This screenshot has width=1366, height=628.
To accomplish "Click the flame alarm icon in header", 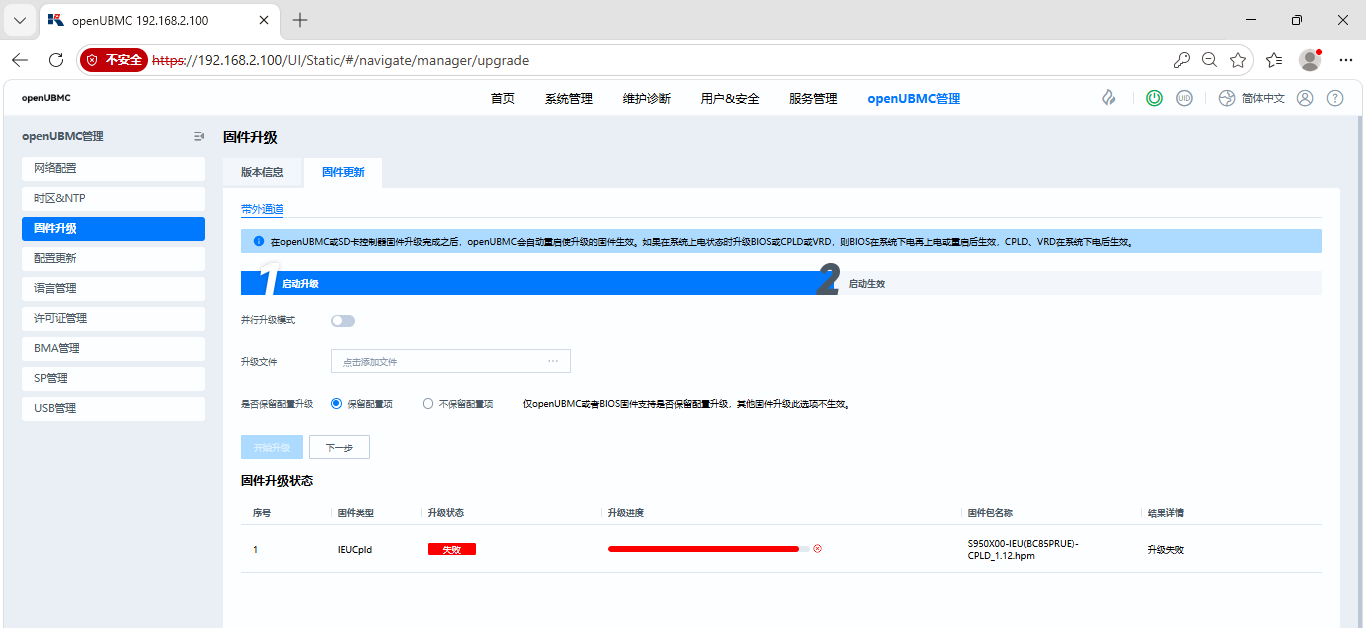I will pos(1108,98).
